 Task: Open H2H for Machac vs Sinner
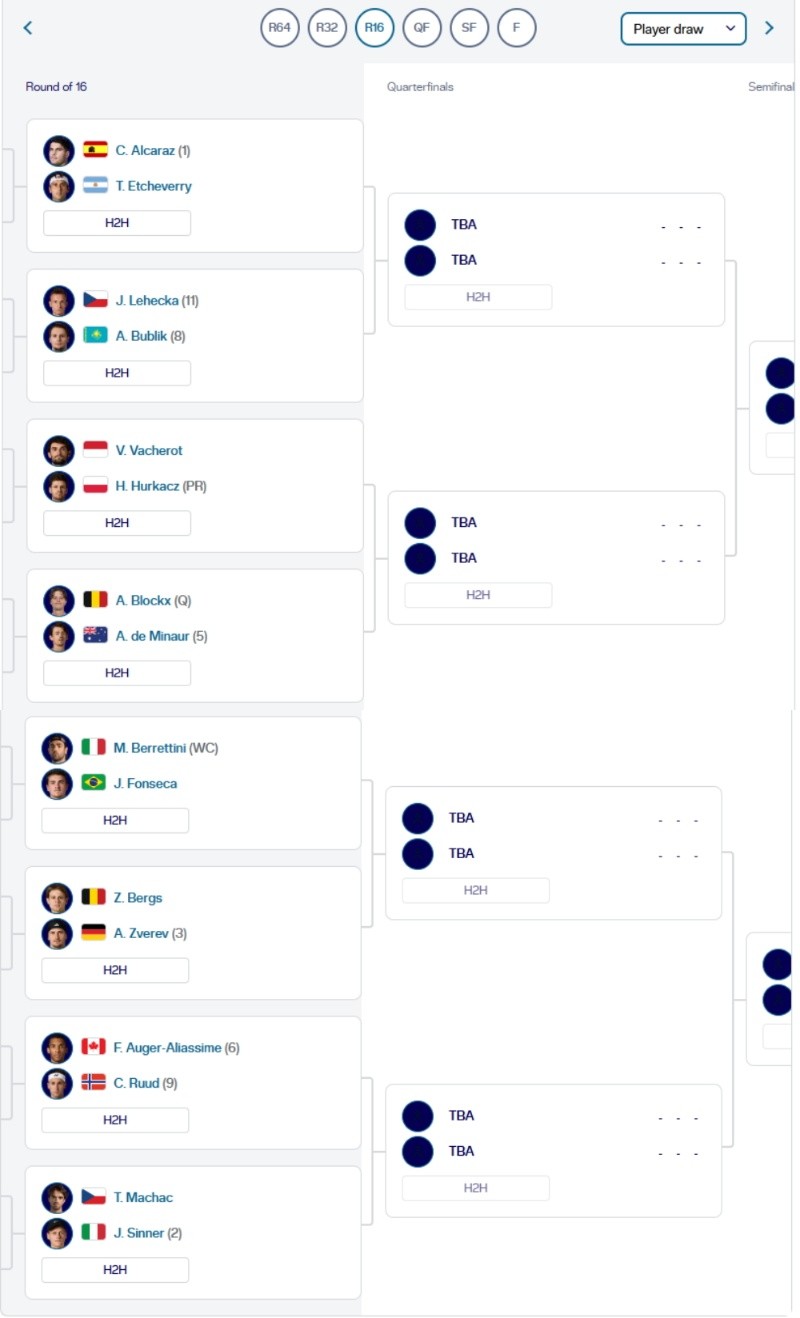(x=115, y=1270)
